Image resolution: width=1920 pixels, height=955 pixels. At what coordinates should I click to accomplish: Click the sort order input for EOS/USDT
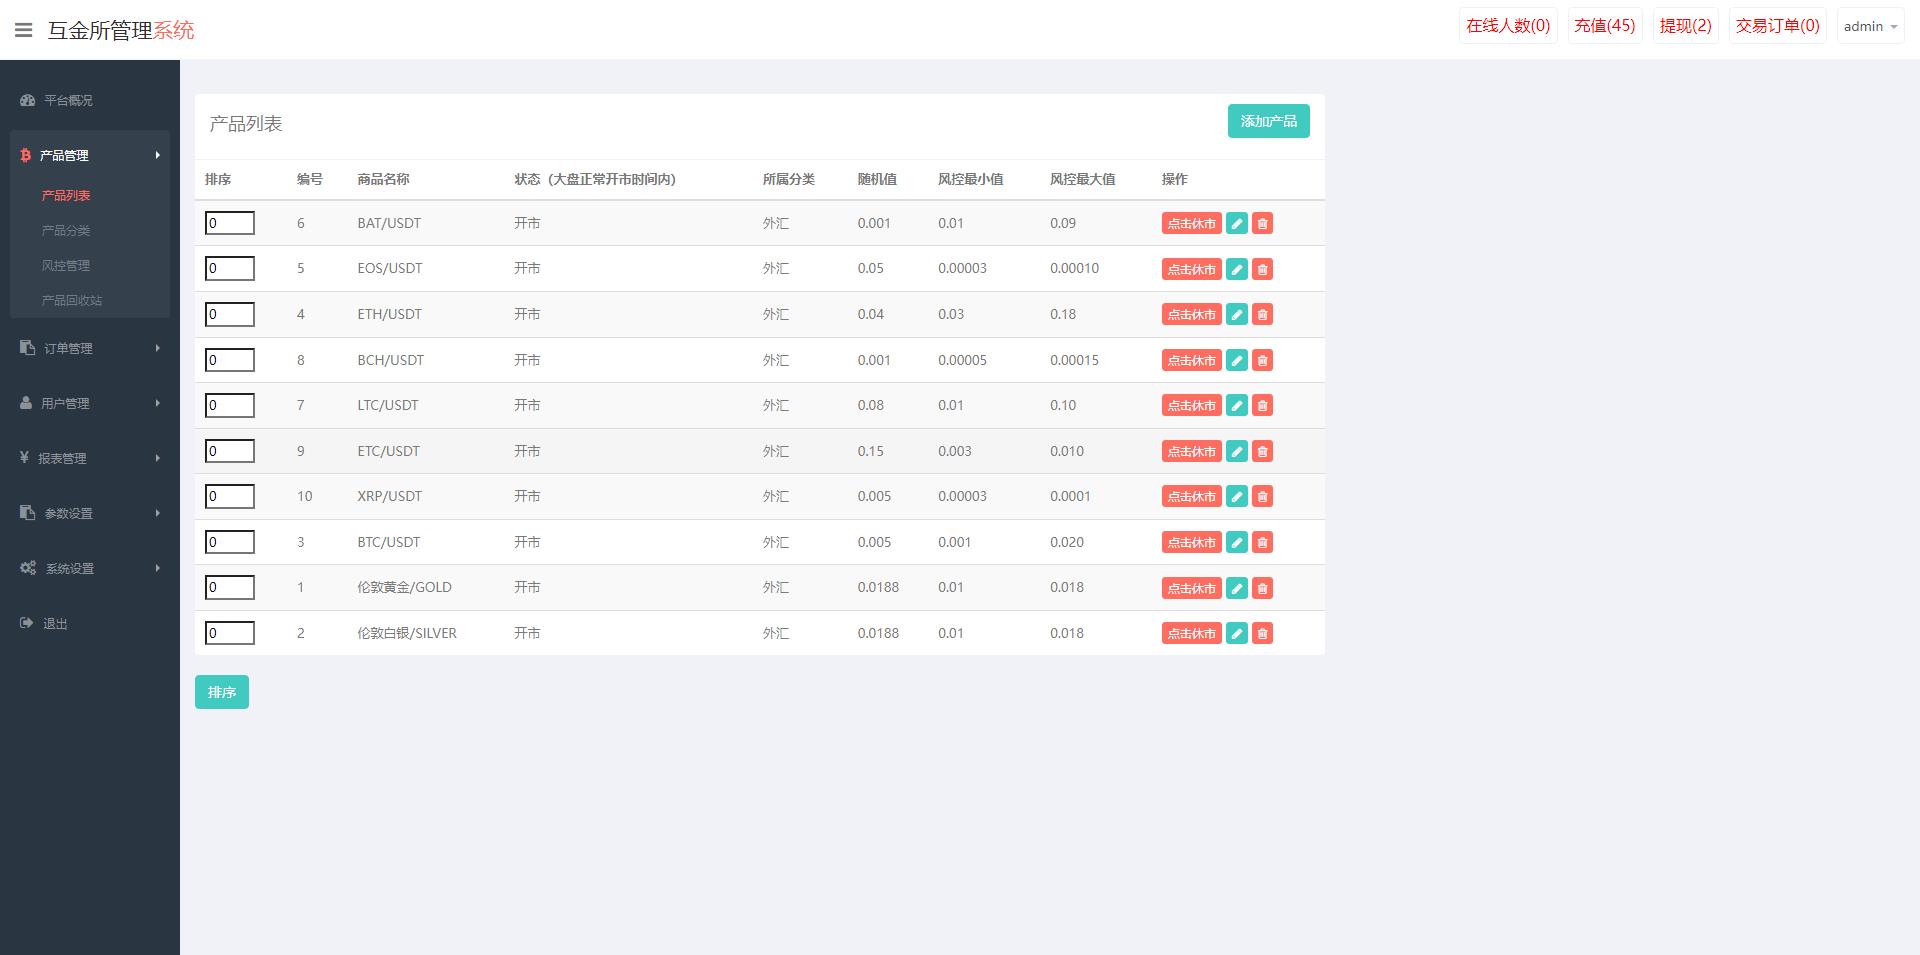point(230,268)
